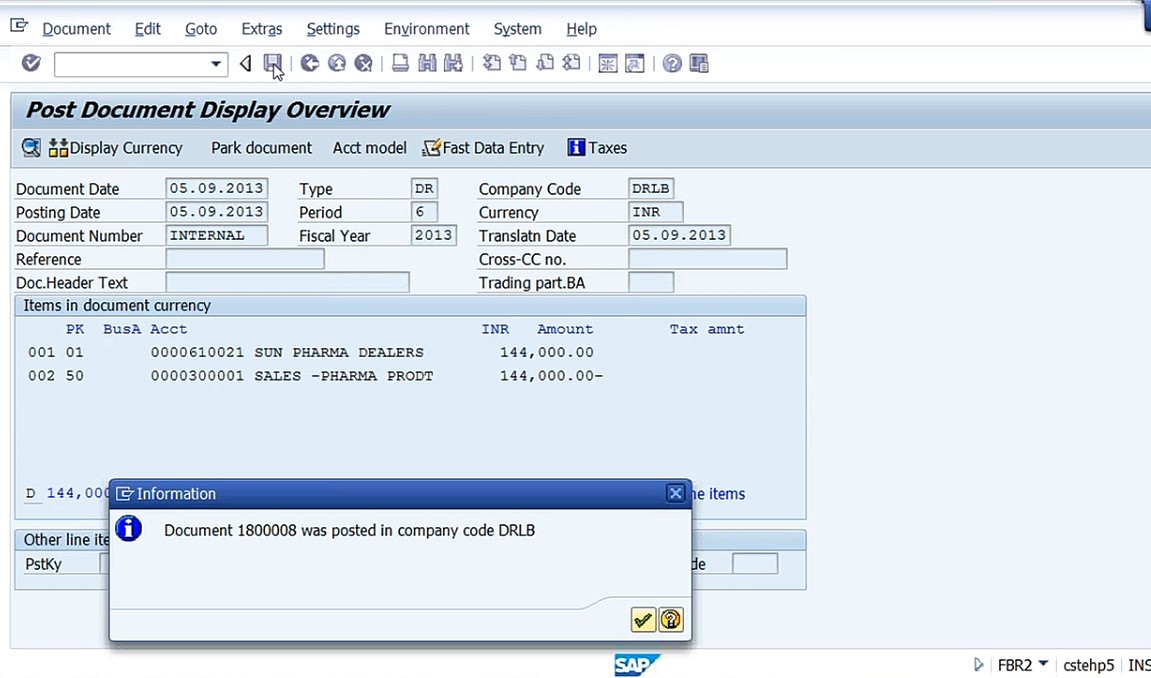This screenshot has height=678, width=1151.
Task: Click the Type field DR
Action: [x=424, y=189]
